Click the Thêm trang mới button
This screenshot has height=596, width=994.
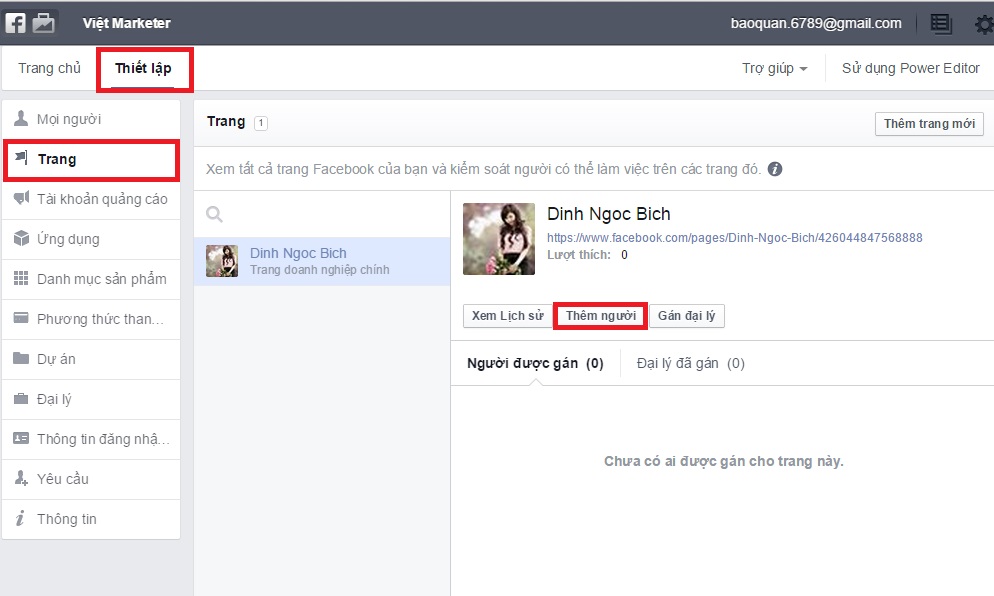point(929,124)
